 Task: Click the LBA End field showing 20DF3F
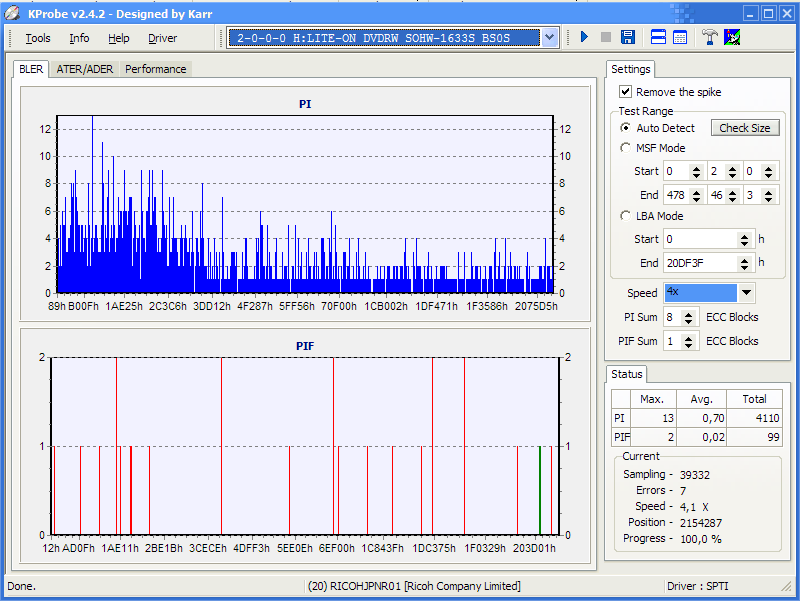[701, 263]
